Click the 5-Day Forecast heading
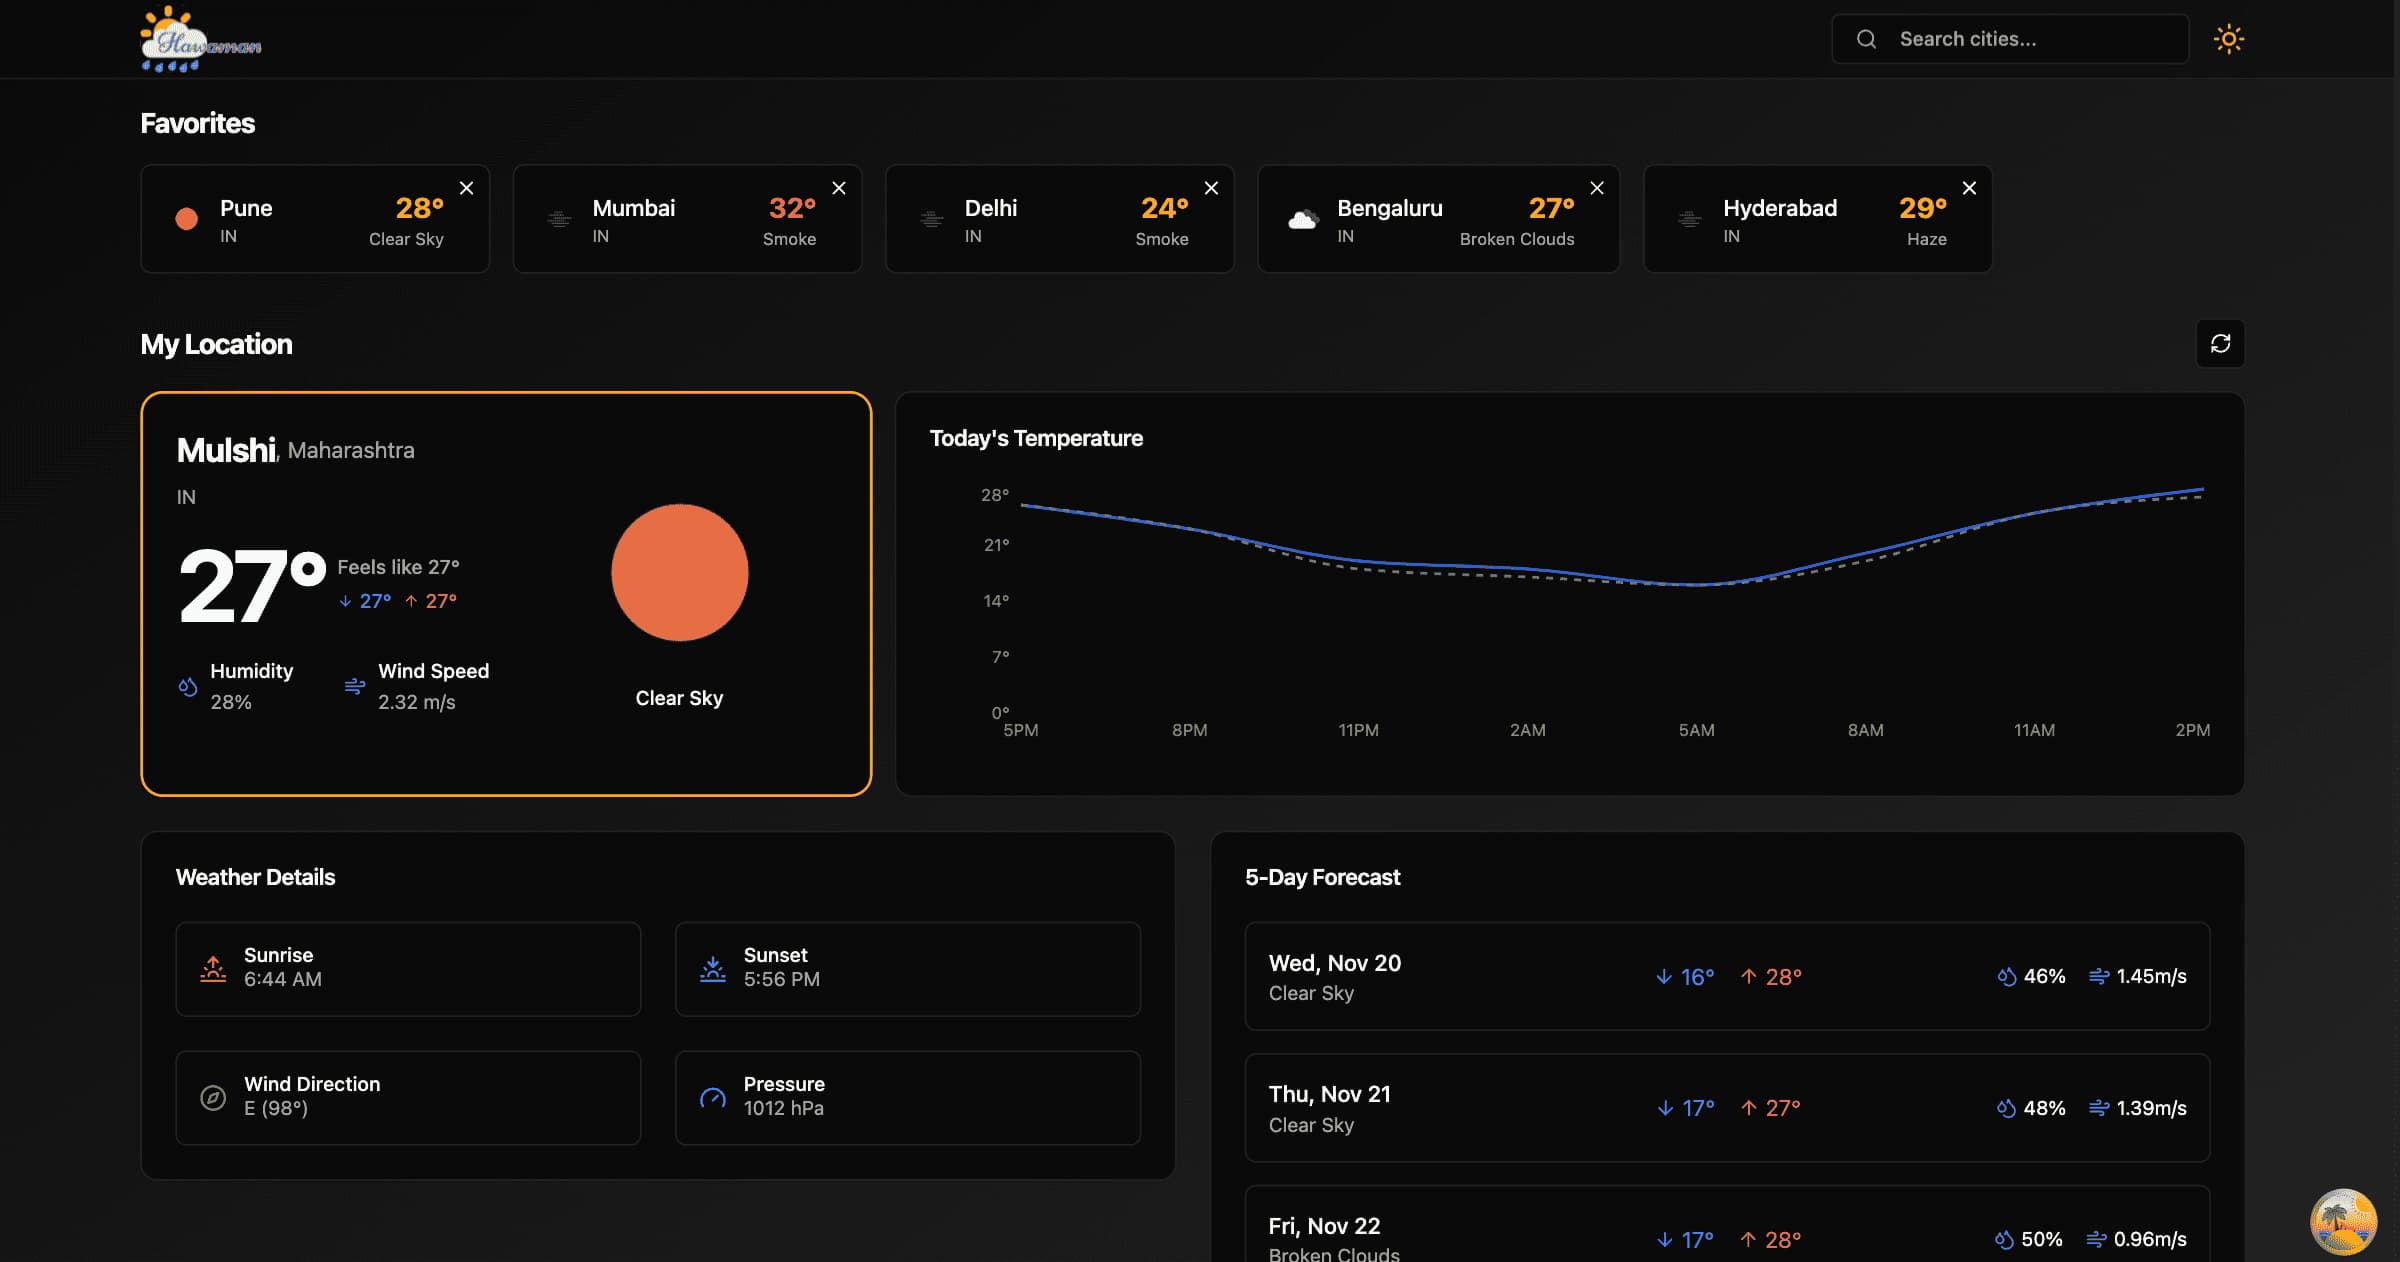This screenshot has height=1262, width=2400. [x=1322, y=877]
